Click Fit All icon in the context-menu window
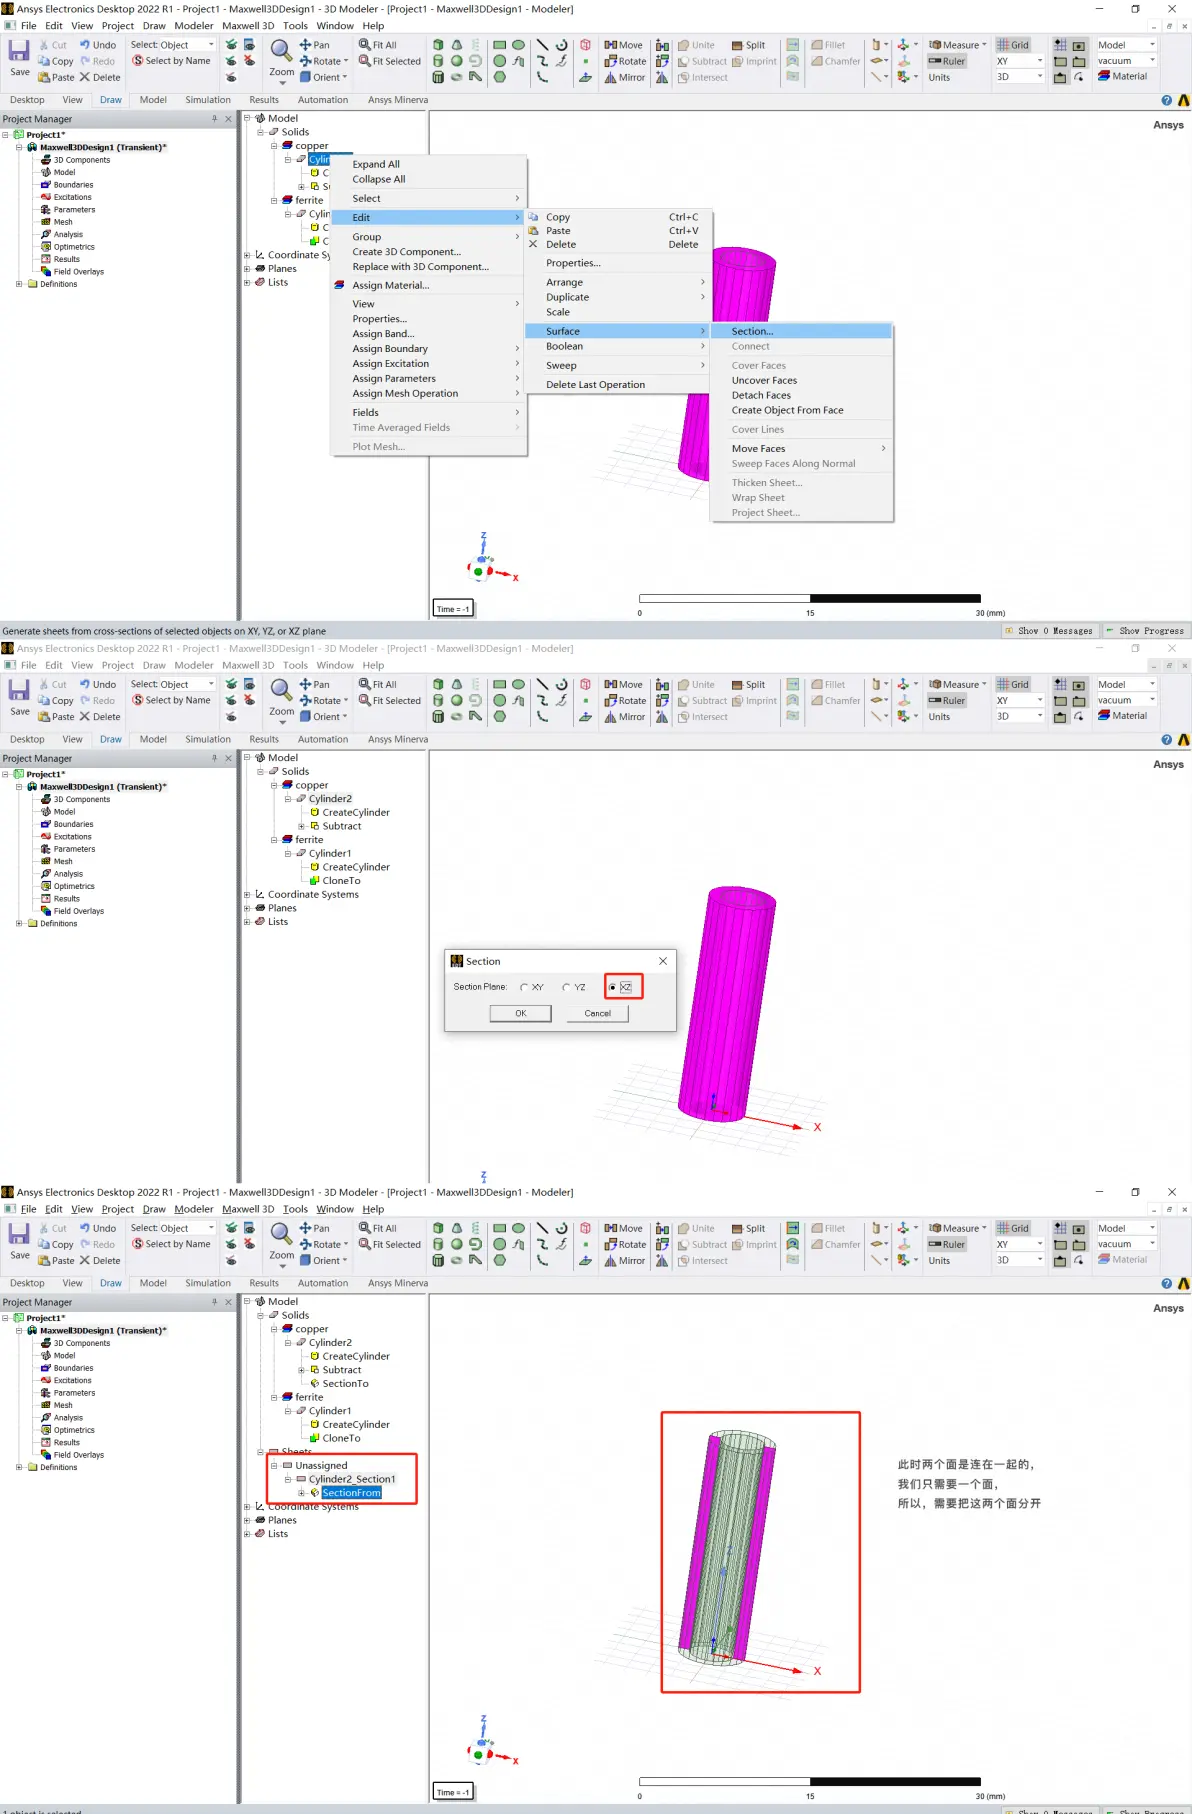Image resolution: width=1192 pixels, height=1814 pixels. coord(378,45)
